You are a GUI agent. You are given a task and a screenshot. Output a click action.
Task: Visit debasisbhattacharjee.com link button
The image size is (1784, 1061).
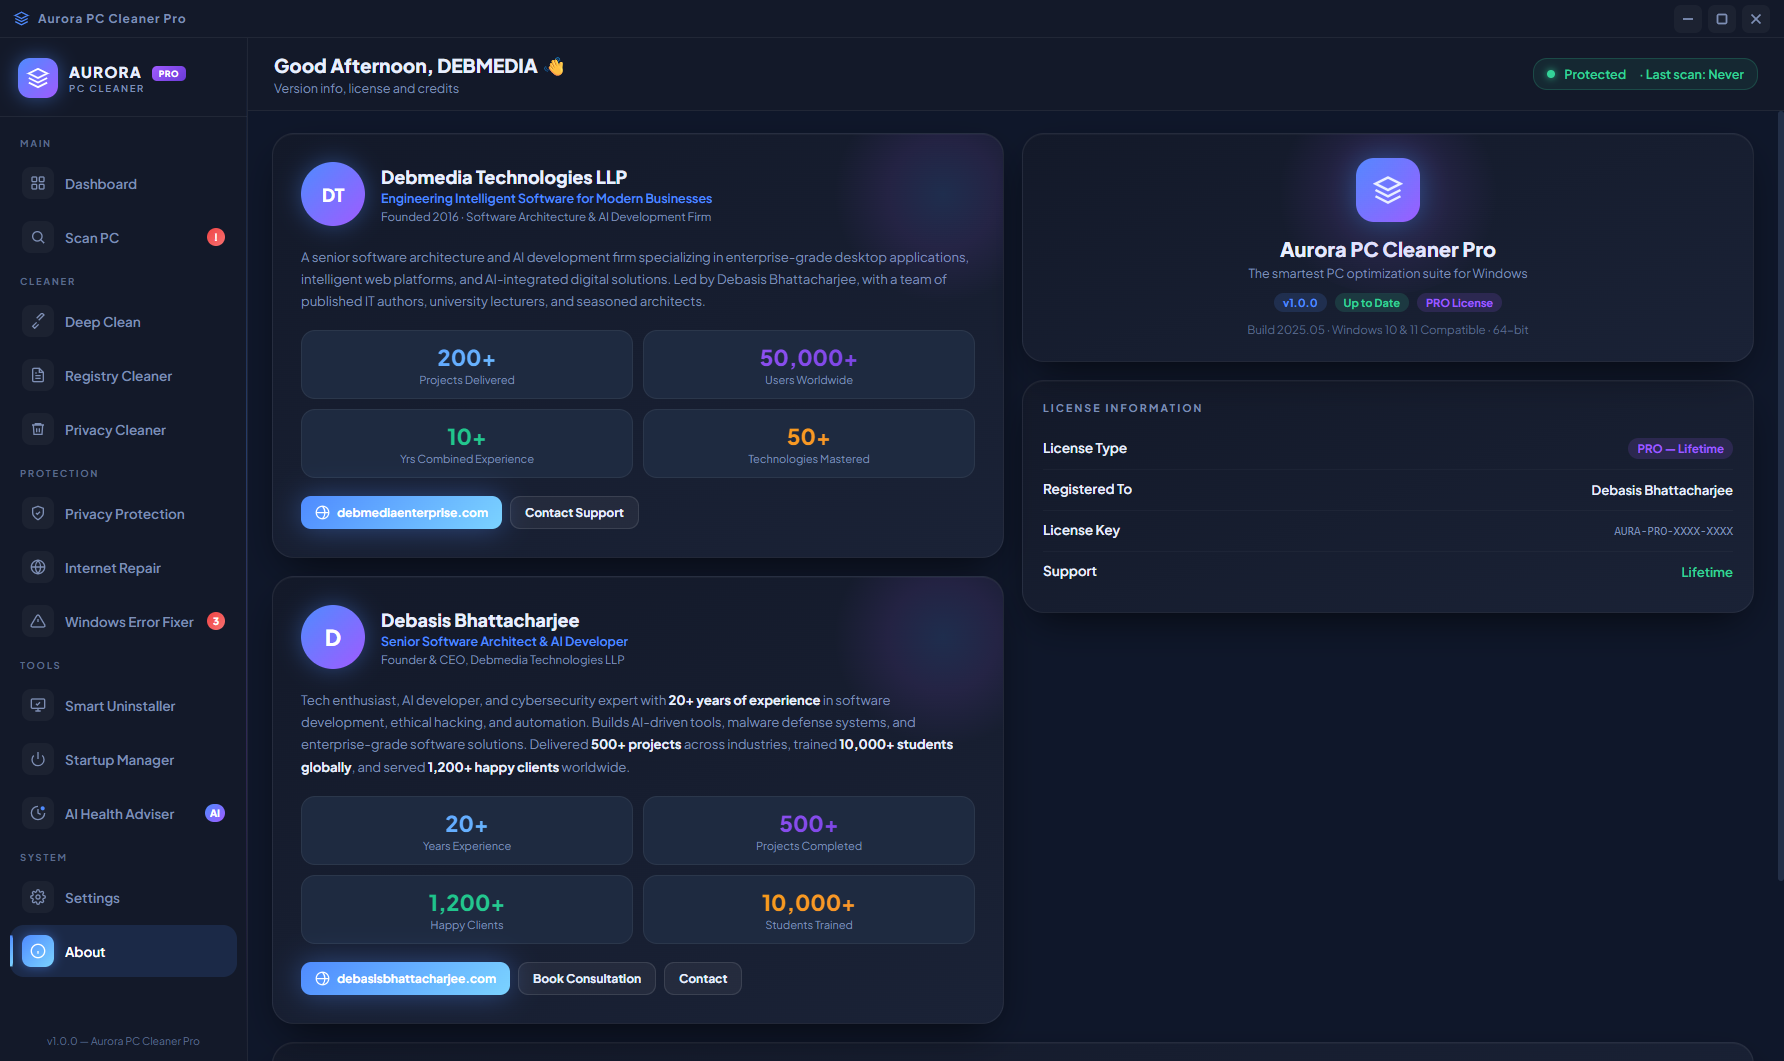pyautogui.click(x=405, y=978)
